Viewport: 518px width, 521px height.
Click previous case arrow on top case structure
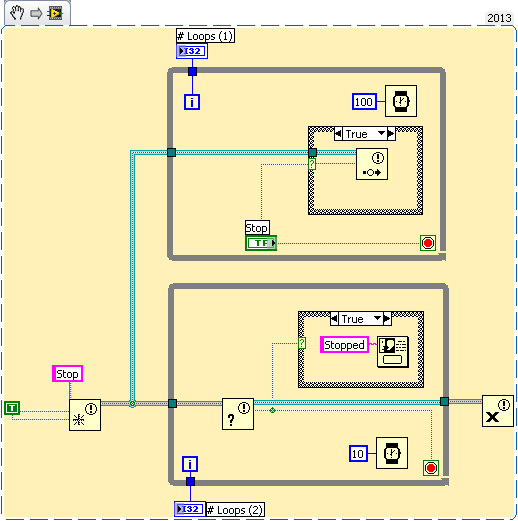pyautogui.click(x=338, y=134)
